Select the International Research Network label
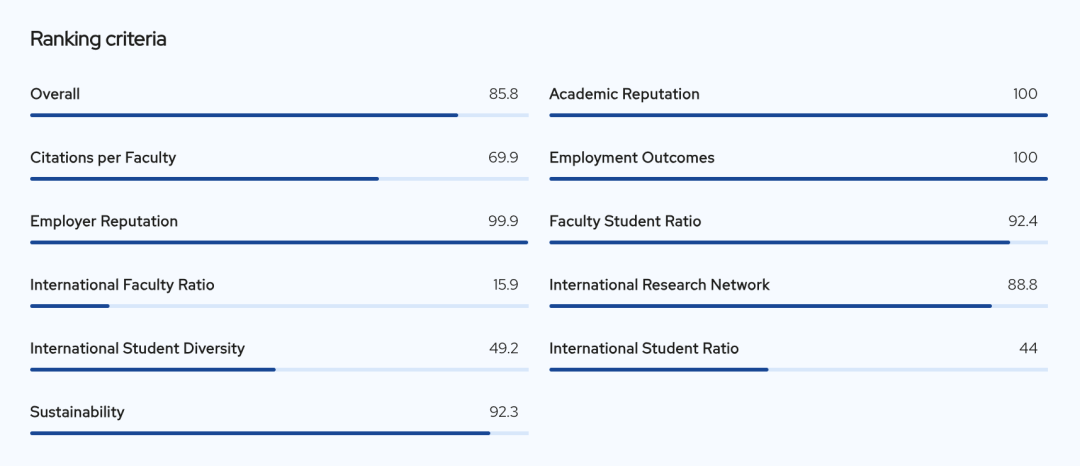1080x466 pixels. pos(659,285)
